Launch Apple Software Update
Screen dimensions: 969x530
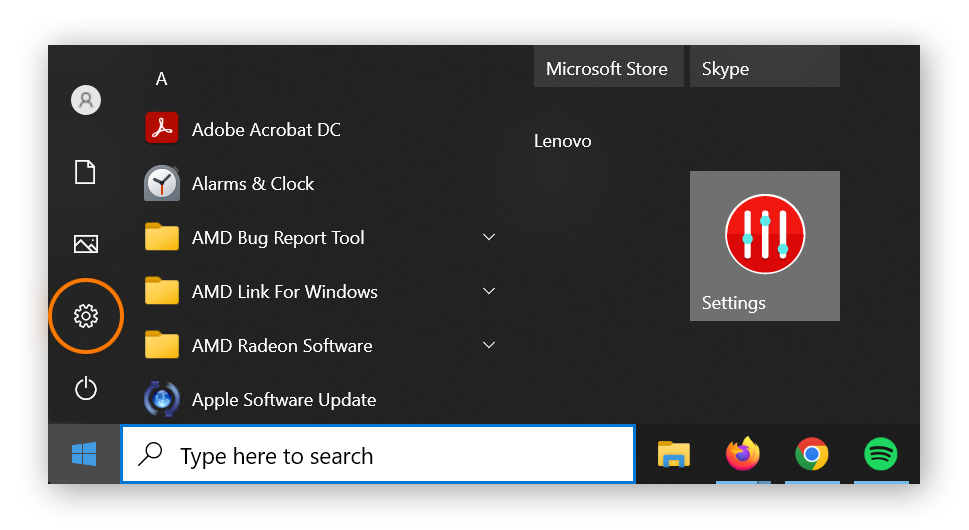coord(283,399)
